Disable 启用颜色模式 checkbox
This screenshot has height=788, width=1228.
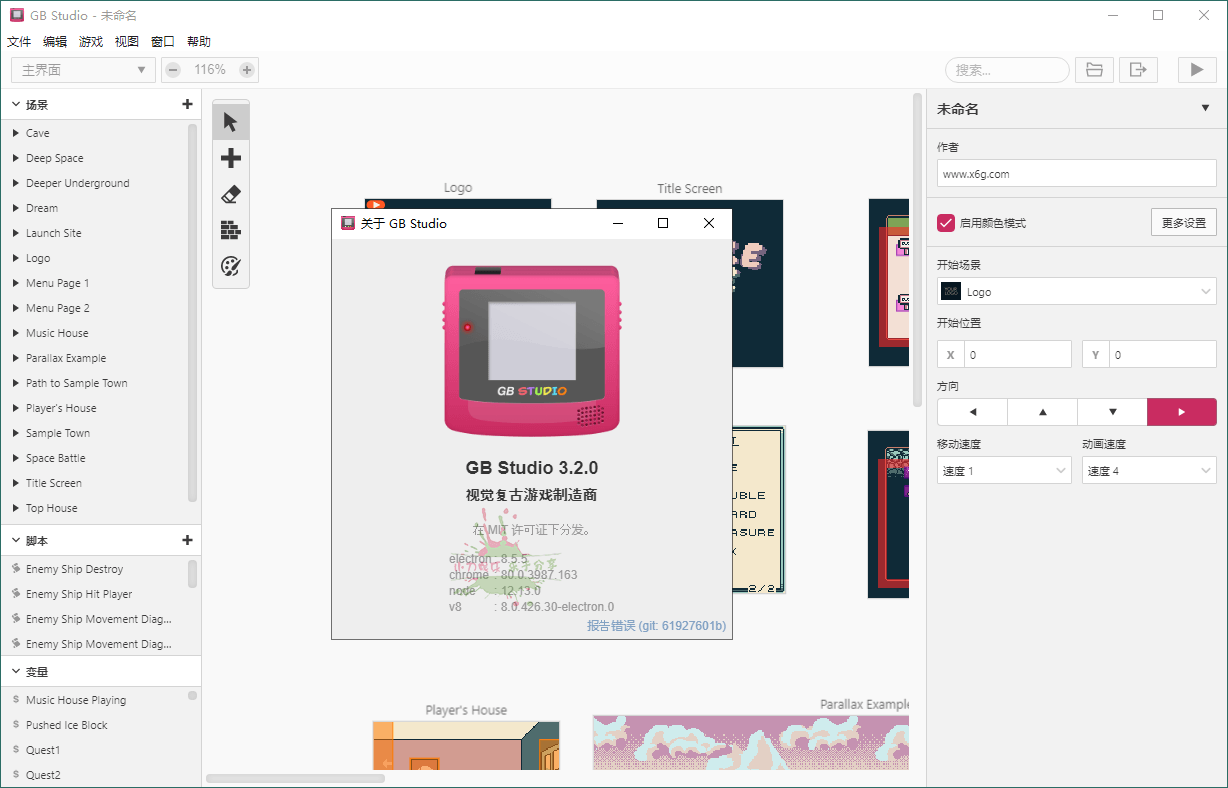pos(946,222)
